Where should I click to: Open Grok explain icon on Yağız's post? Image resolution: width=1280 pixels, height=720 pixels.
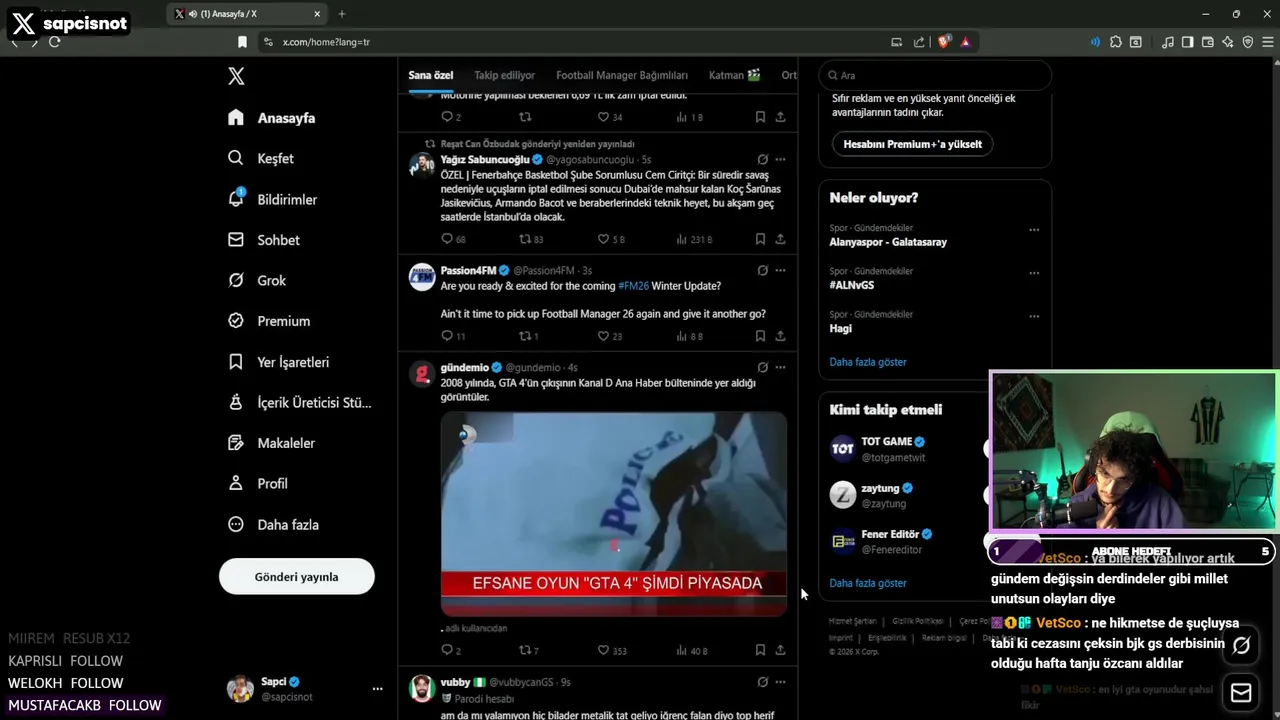[762, 159]
